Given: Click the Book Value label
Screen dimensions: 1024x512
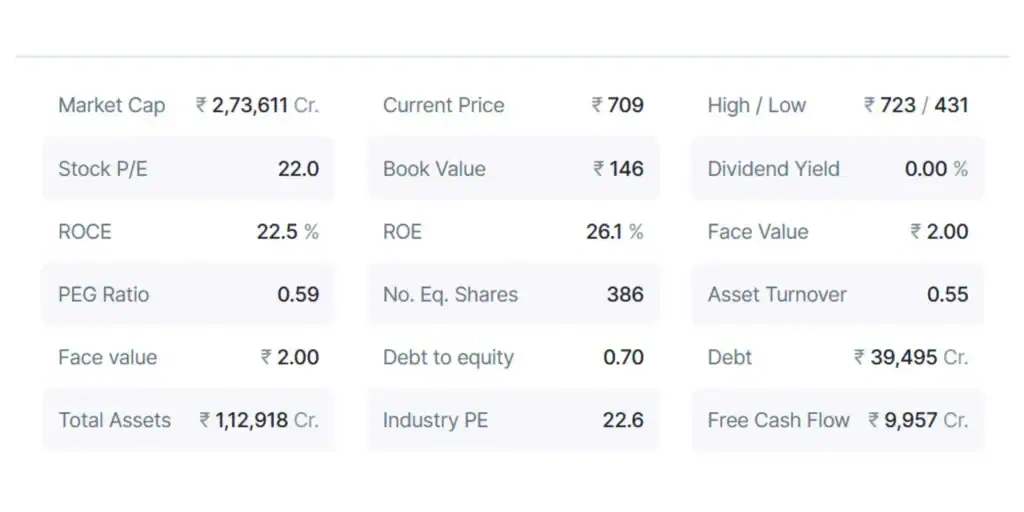Looking at the screenshot, I should [x=434, y=169].
